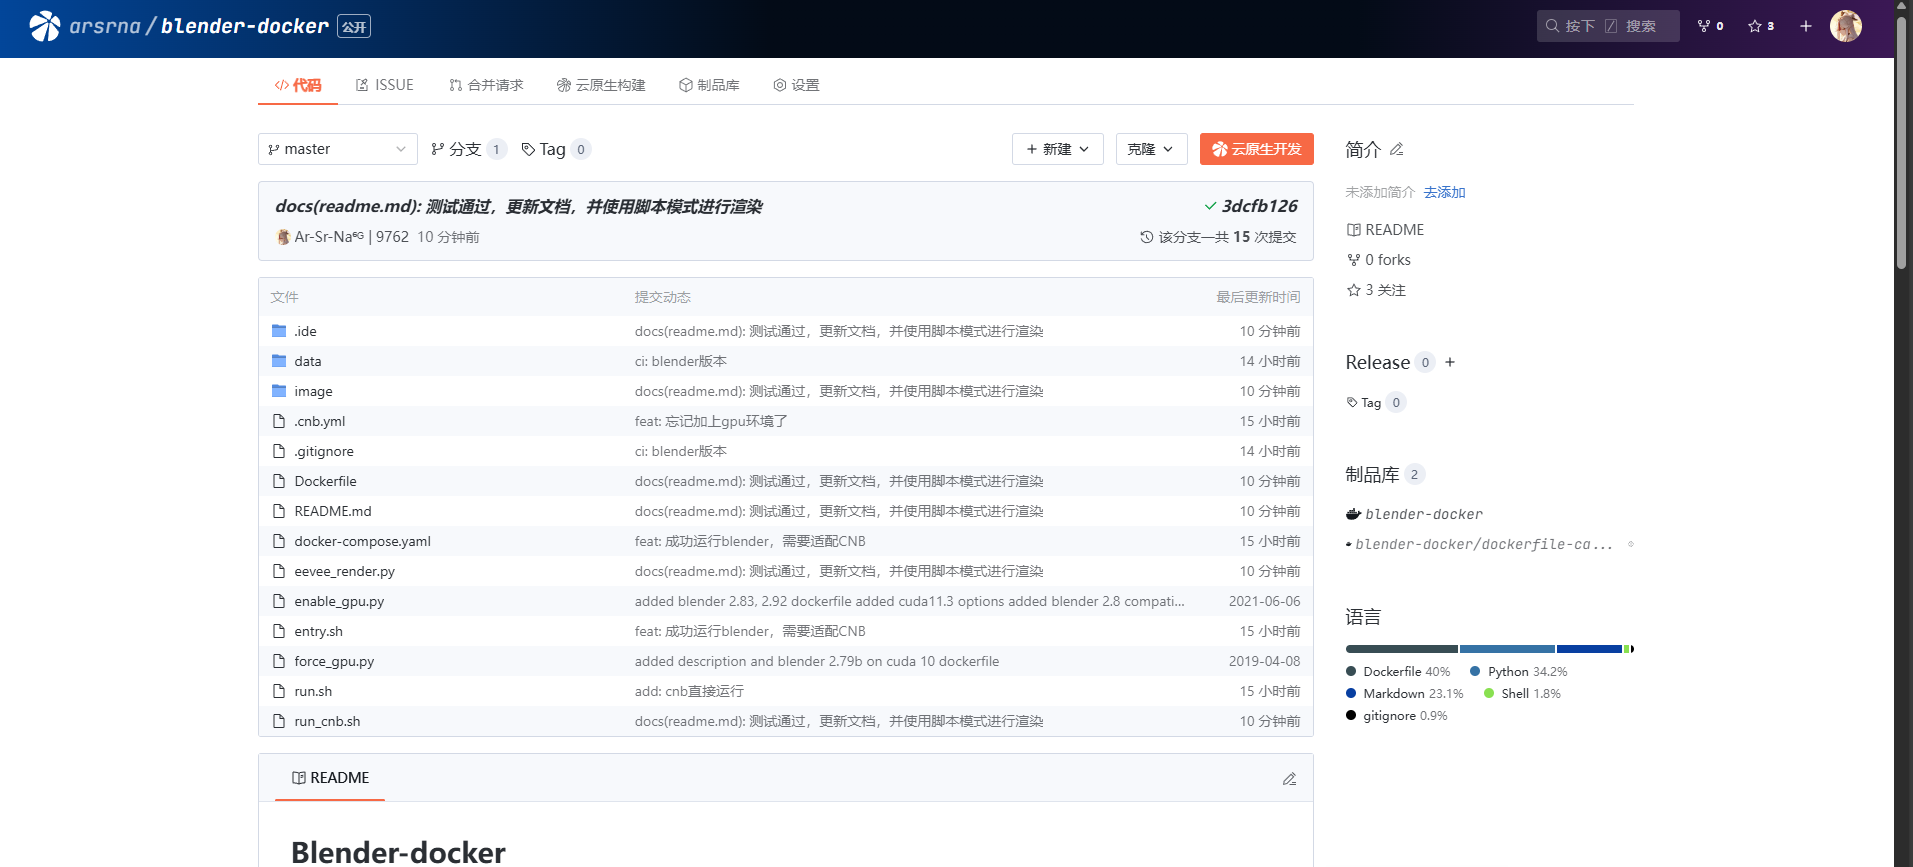
Task: Open entry.sh file
Action: [x=318, y=631]
